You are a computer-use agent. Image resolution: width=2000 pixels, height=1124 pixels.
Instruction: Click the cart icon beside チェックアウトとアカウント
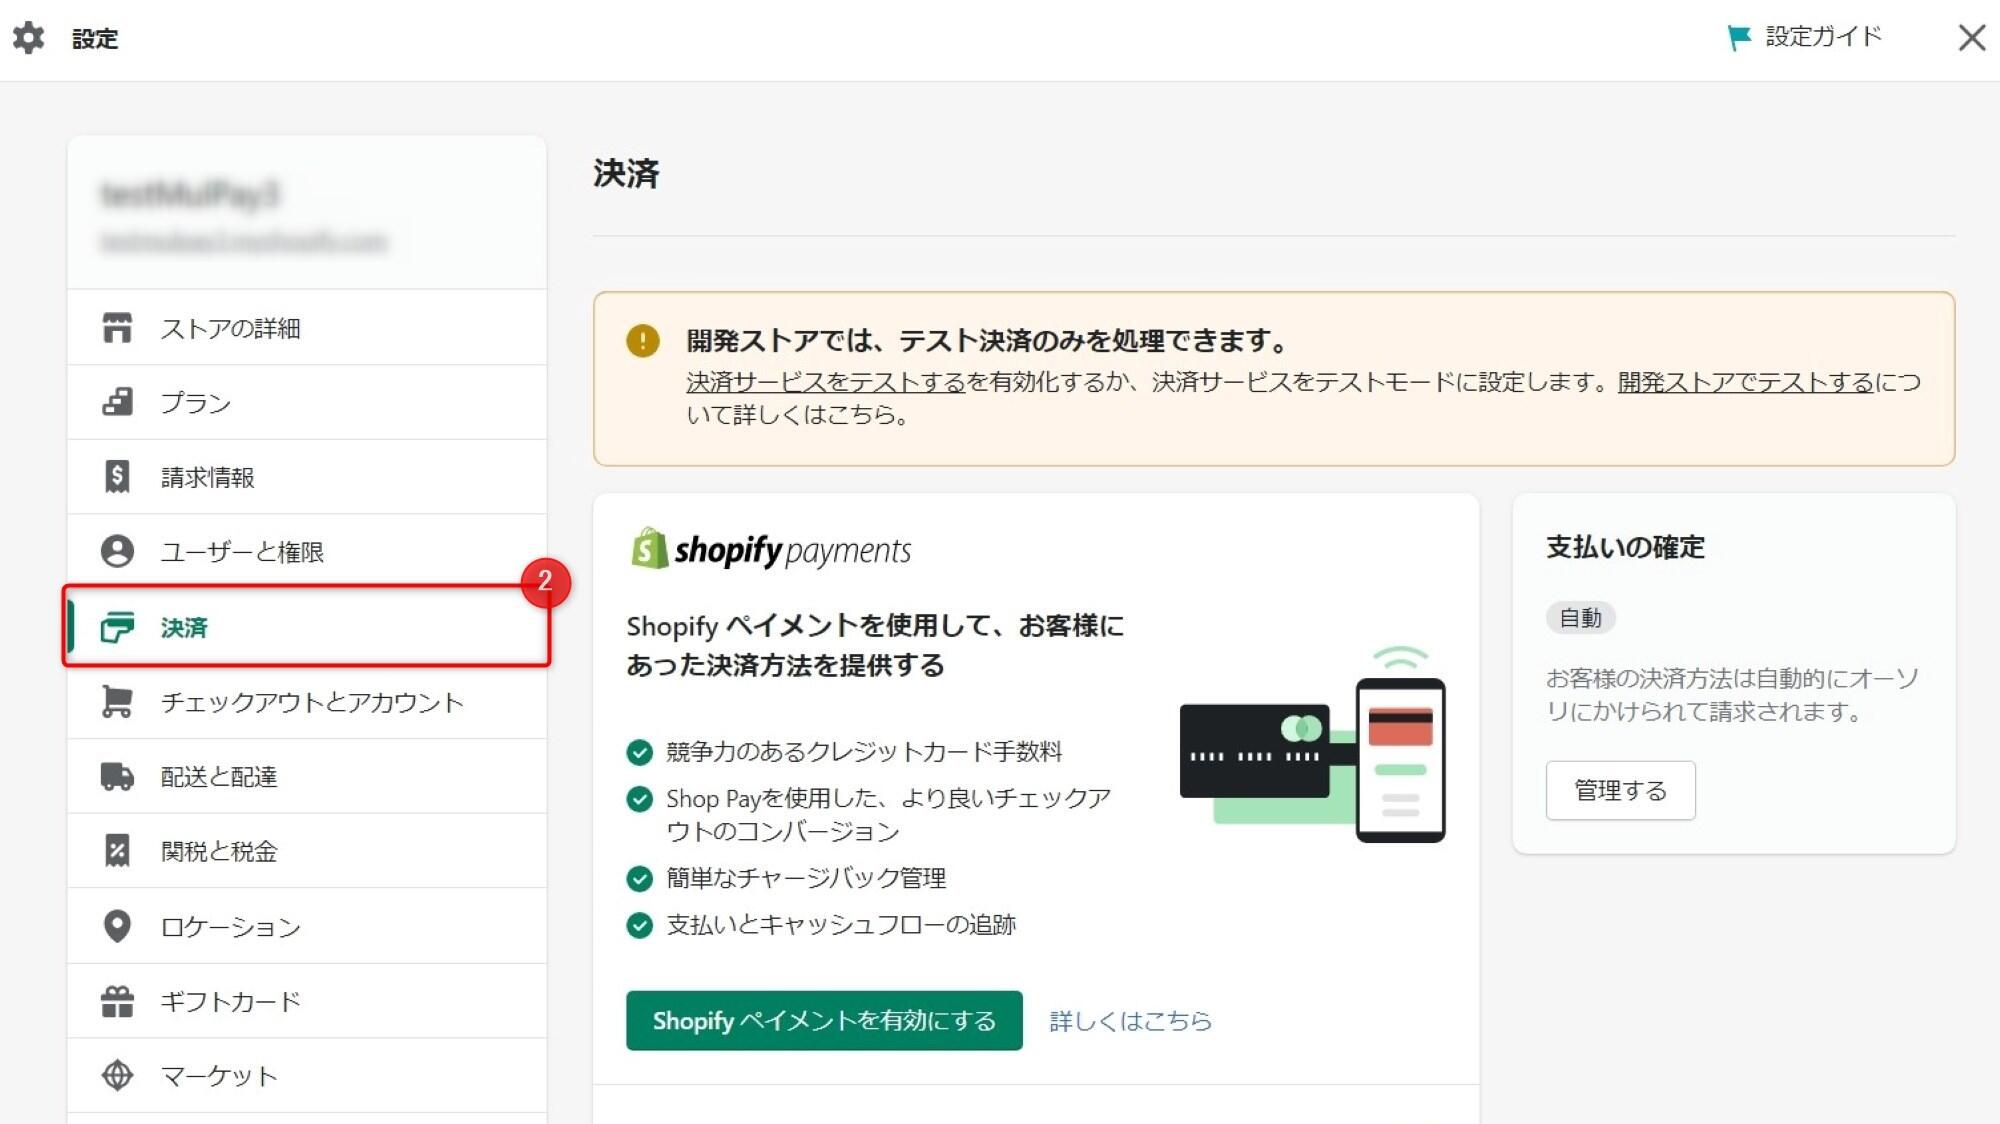[118, 703]
